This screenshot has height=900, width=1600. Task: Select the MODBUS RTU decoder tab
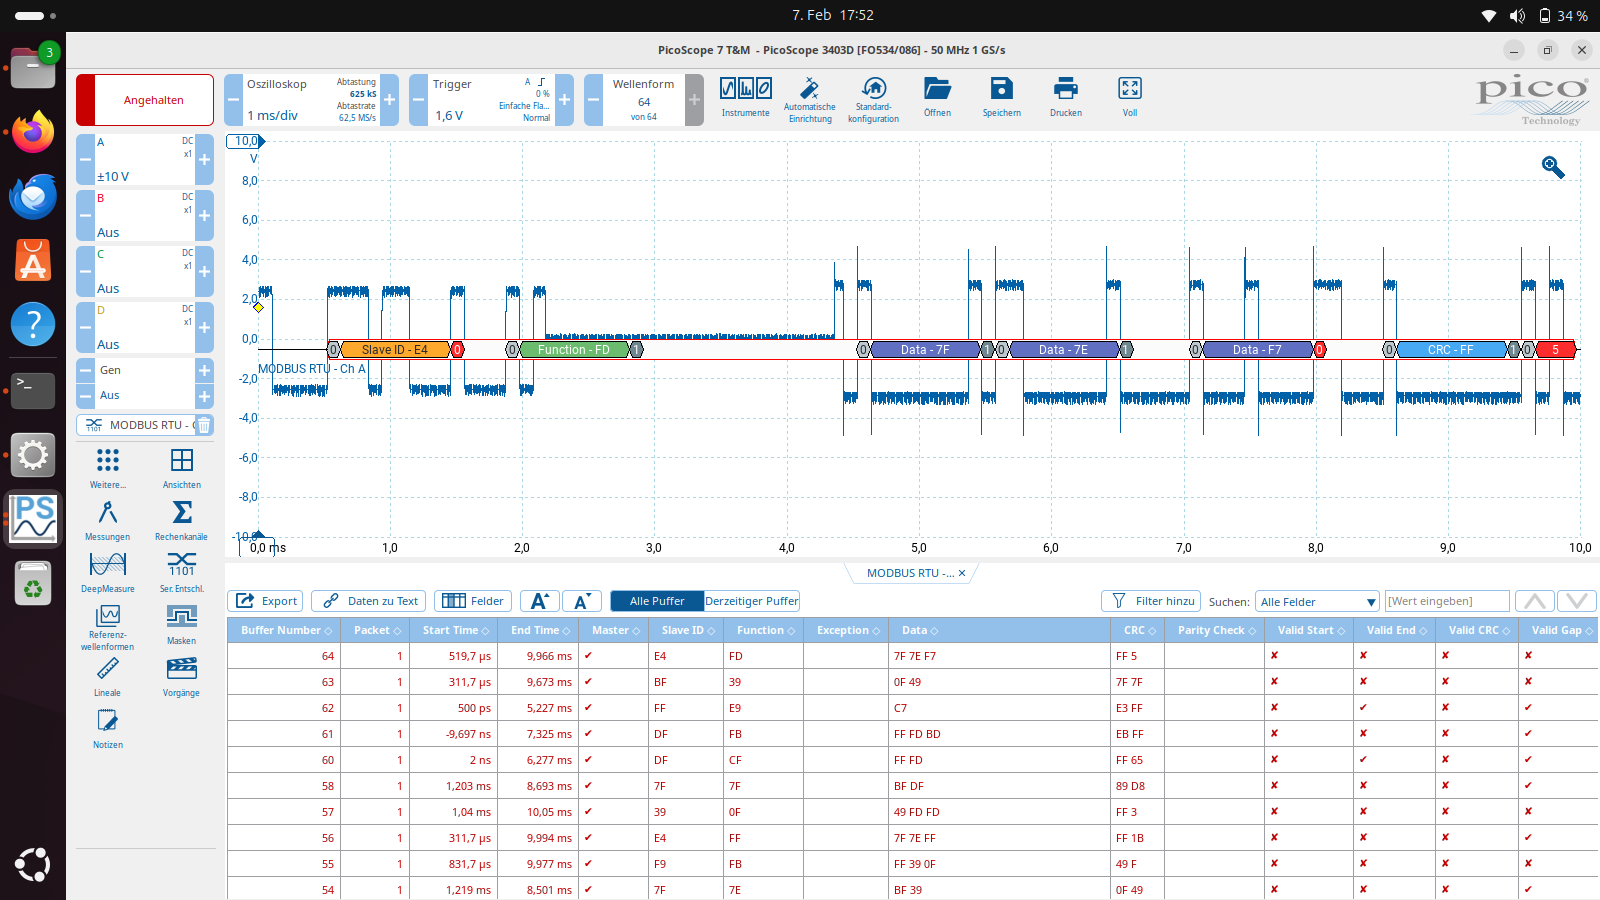pyautogui.click(x=909, y=573)
